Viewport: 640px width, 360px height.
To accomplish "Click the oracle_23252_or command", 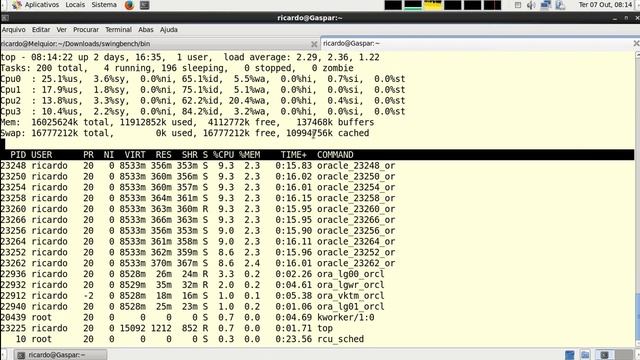I will (x=356, y=252).
